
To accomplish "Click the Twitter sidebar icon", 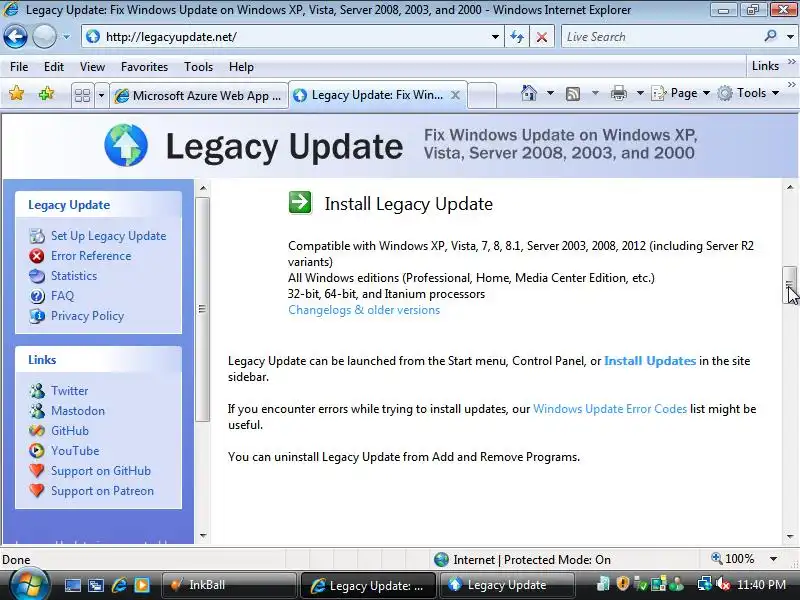I will click(x=37, y=391).
